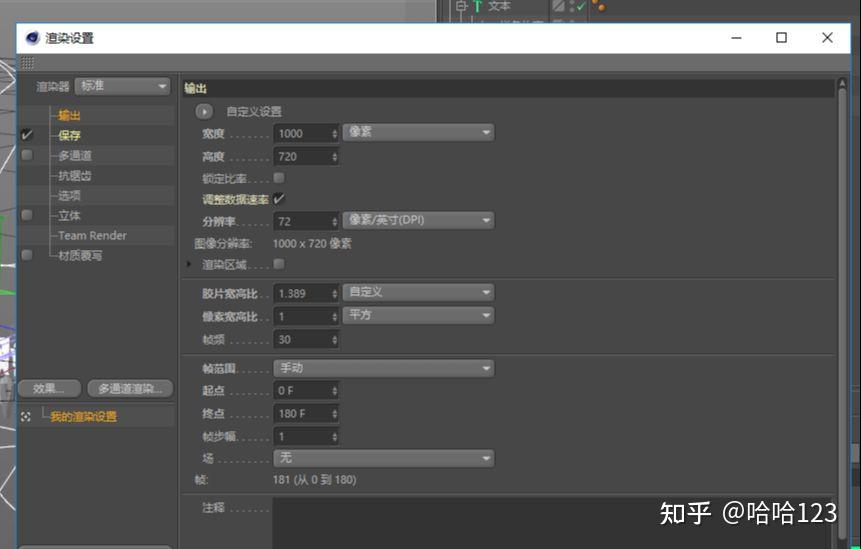Click the orange tag icon in background object manager
This screenshot has height=549, width=861.
click(599, 6)
